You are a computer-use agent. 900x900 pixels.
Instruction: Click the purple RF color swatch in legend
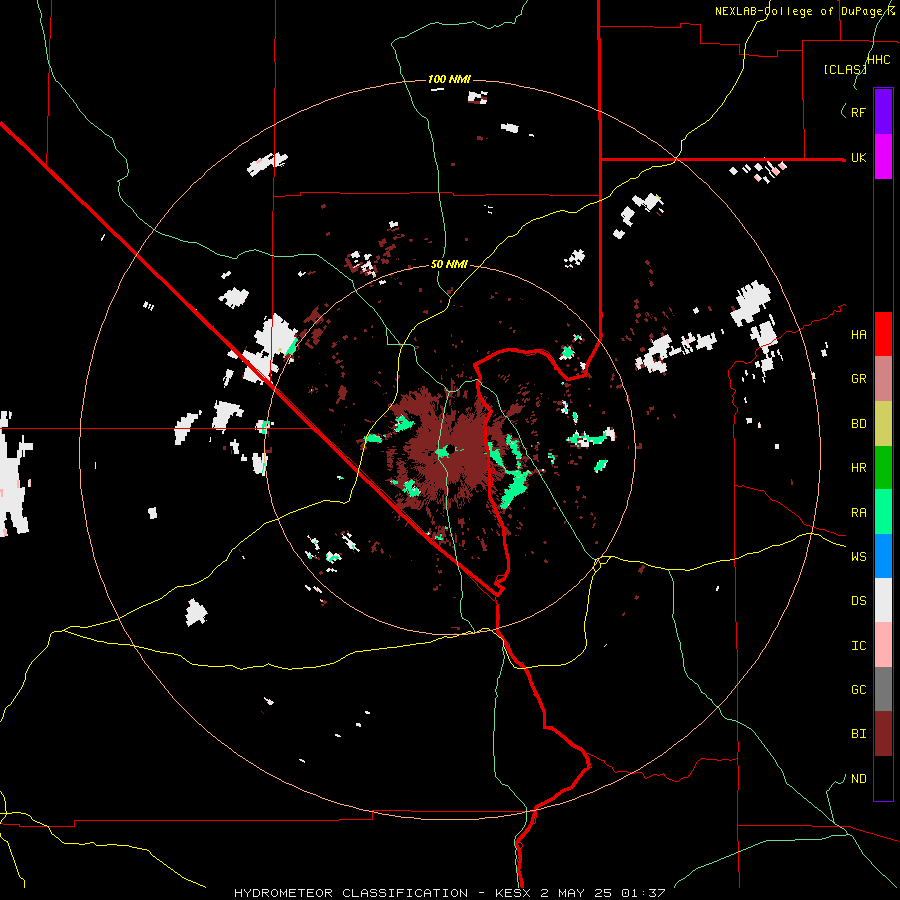[x=883, y=112]
